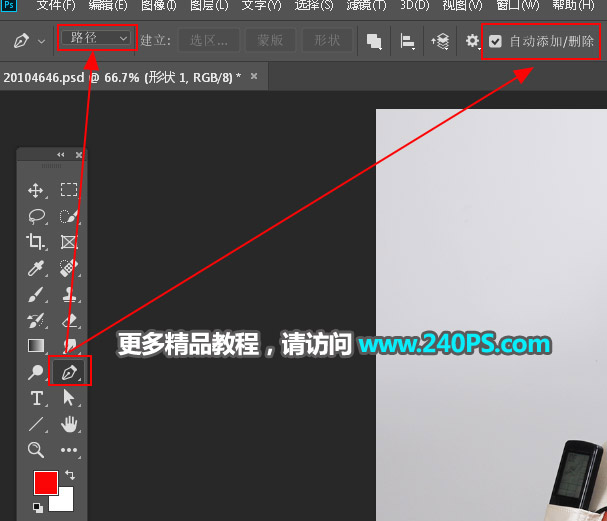Close the floating toolbox panel
This screenshot has height=521, width=607.
79,155
